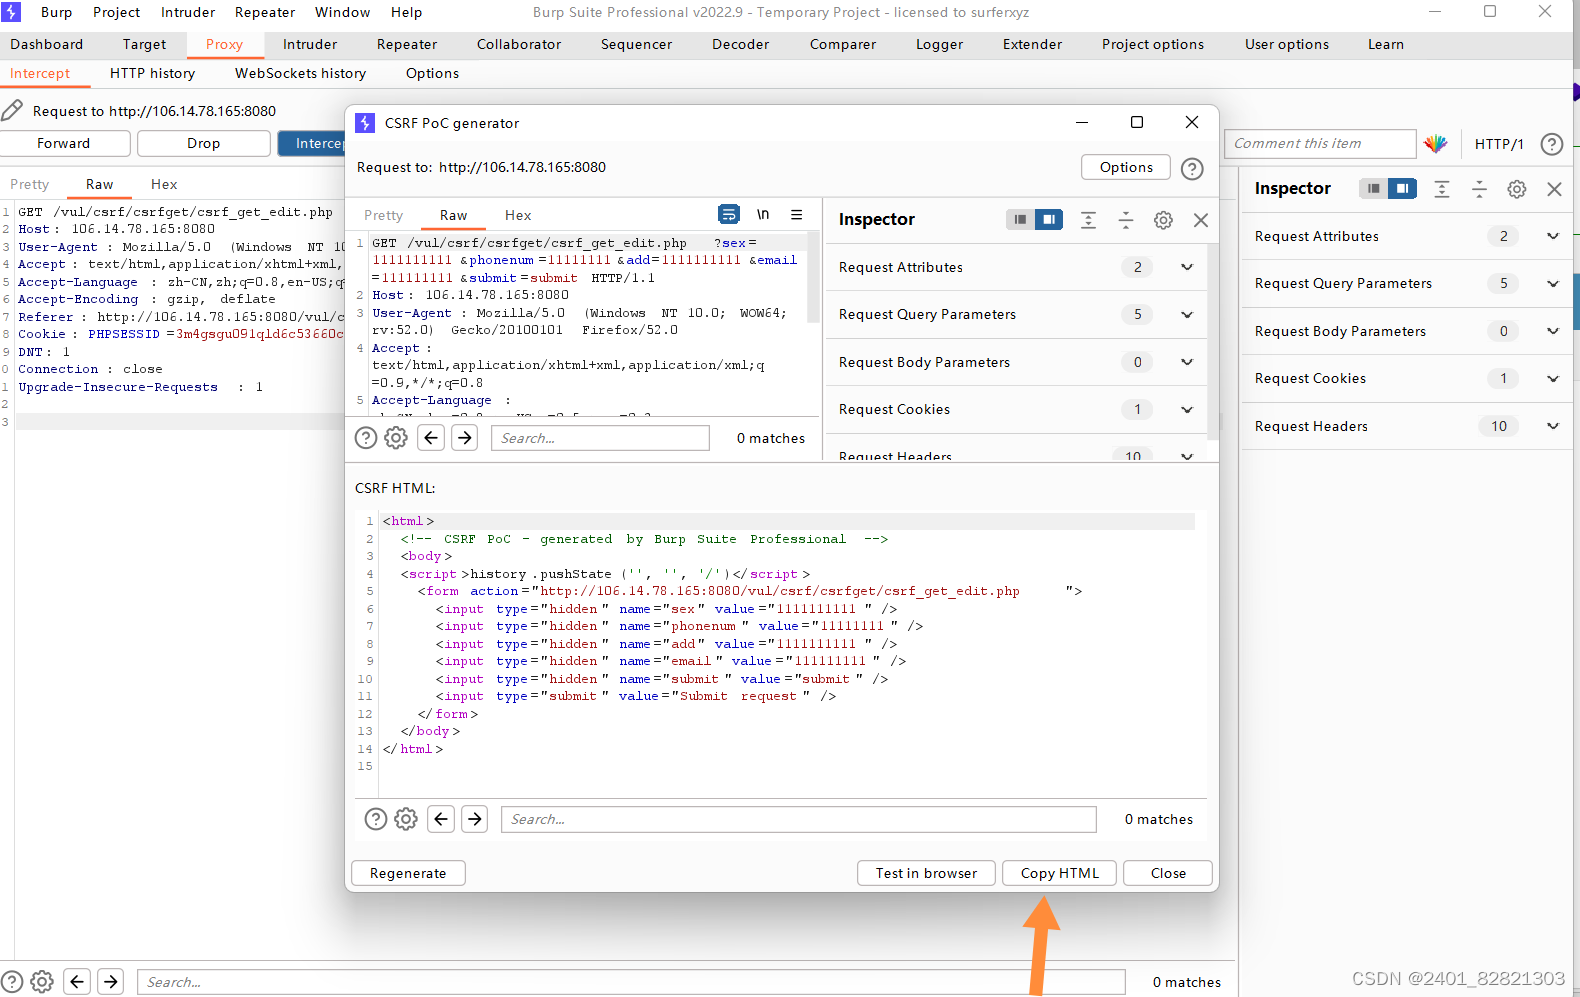Click the Forward button
This screenshot has height=997, width=1580.
click(x=64, y=143)
